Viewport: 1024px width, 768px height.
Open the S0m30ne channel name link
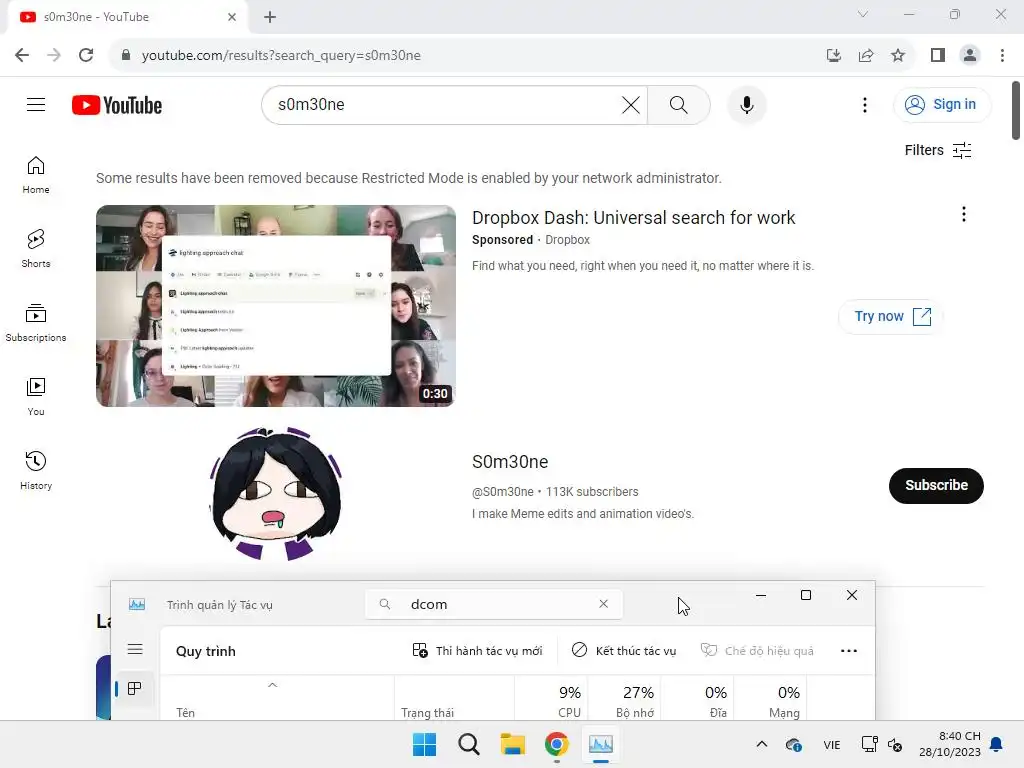(510, 462)
